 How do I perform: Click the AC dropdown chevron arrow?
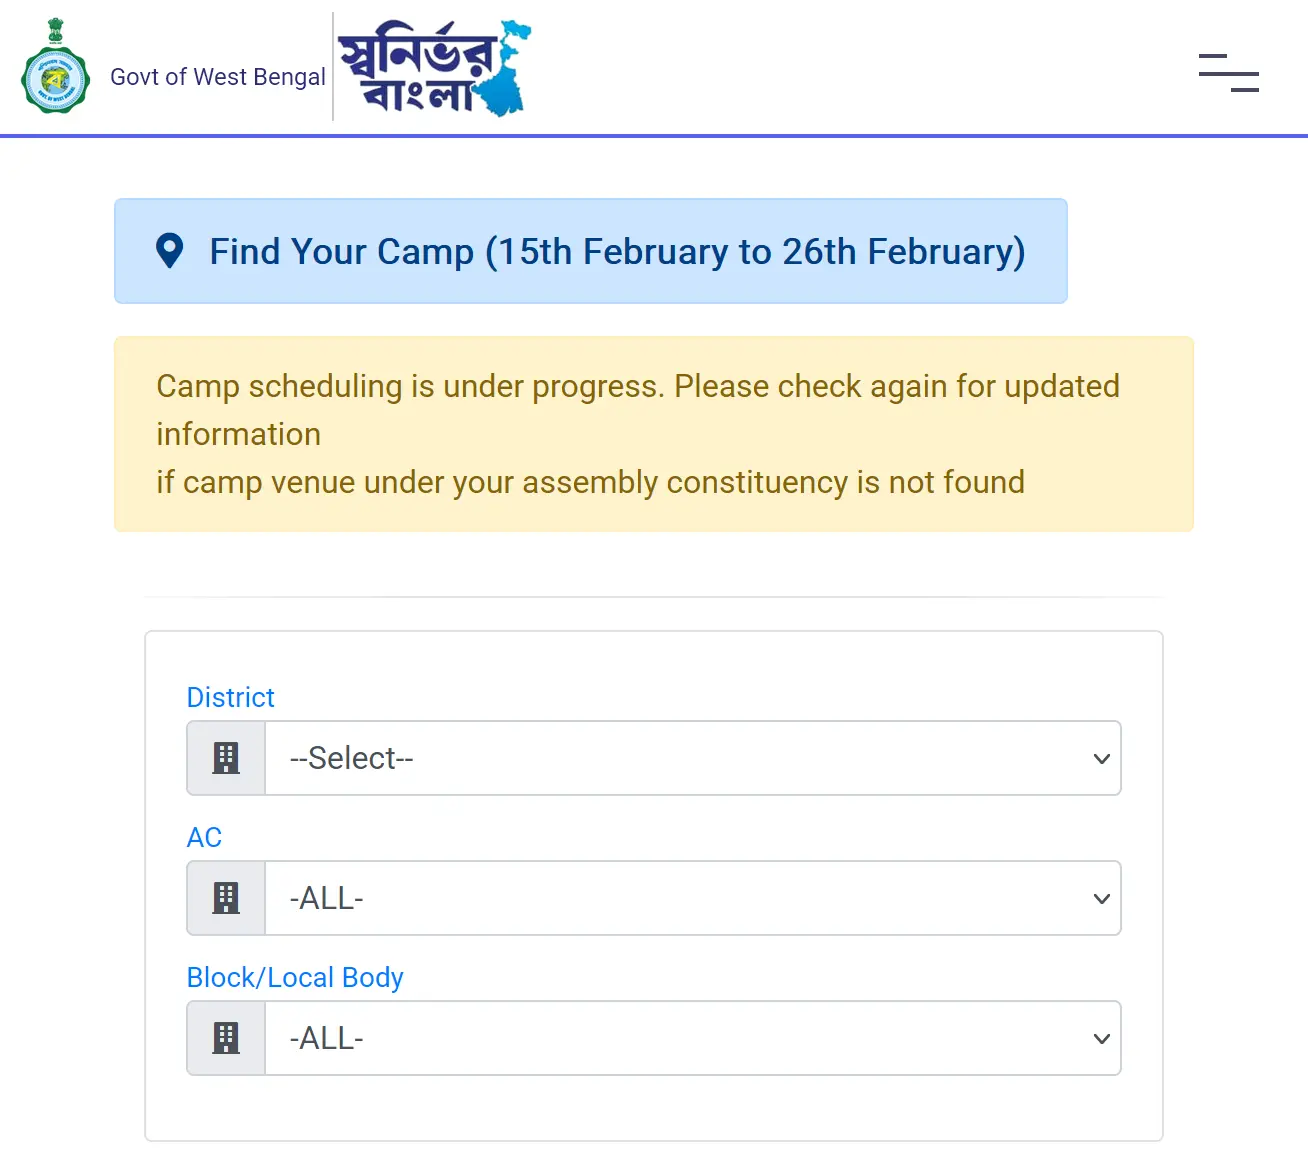pyautogui.click(x=1101, y=899)
